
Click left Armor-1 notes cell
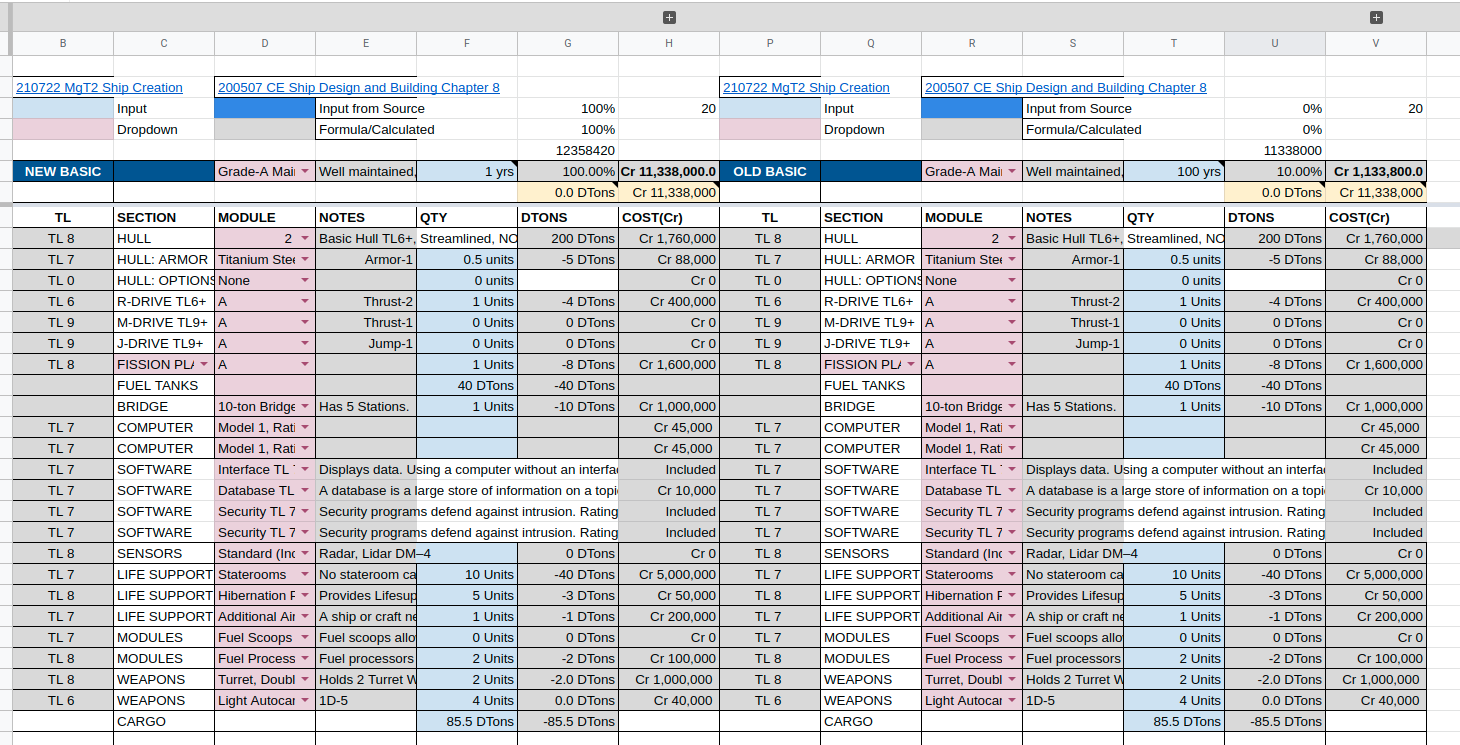(x=366, y=260)
